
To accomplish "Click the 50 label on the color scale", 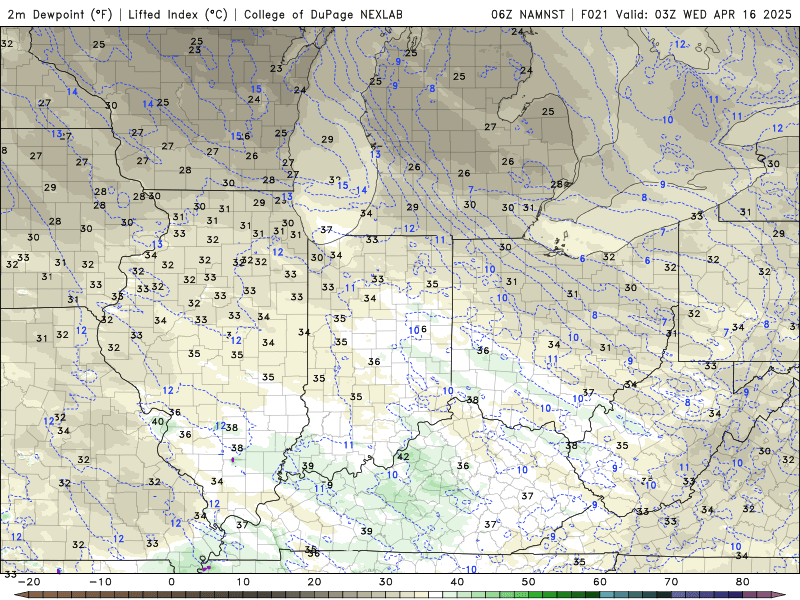I will 529,582.
